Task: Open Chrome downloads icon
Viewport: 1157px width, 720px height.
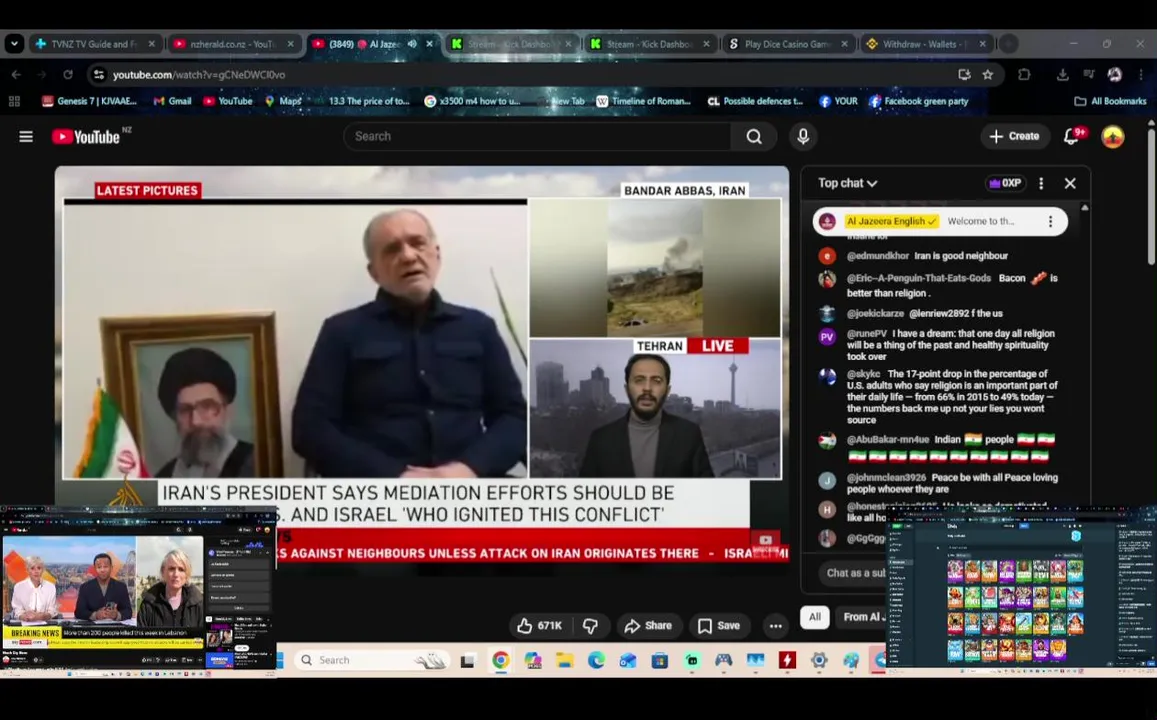Action: click(1063, 75)
